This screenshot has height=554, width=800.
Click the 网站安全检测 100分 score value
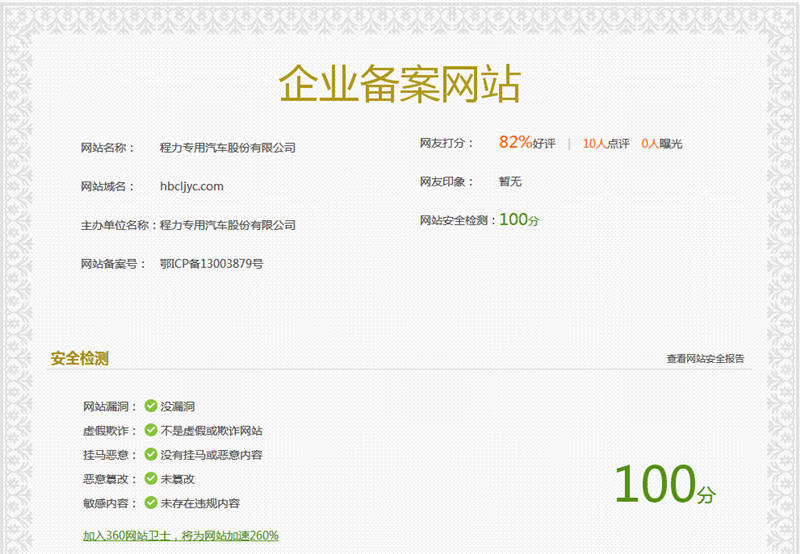(519, 220)
